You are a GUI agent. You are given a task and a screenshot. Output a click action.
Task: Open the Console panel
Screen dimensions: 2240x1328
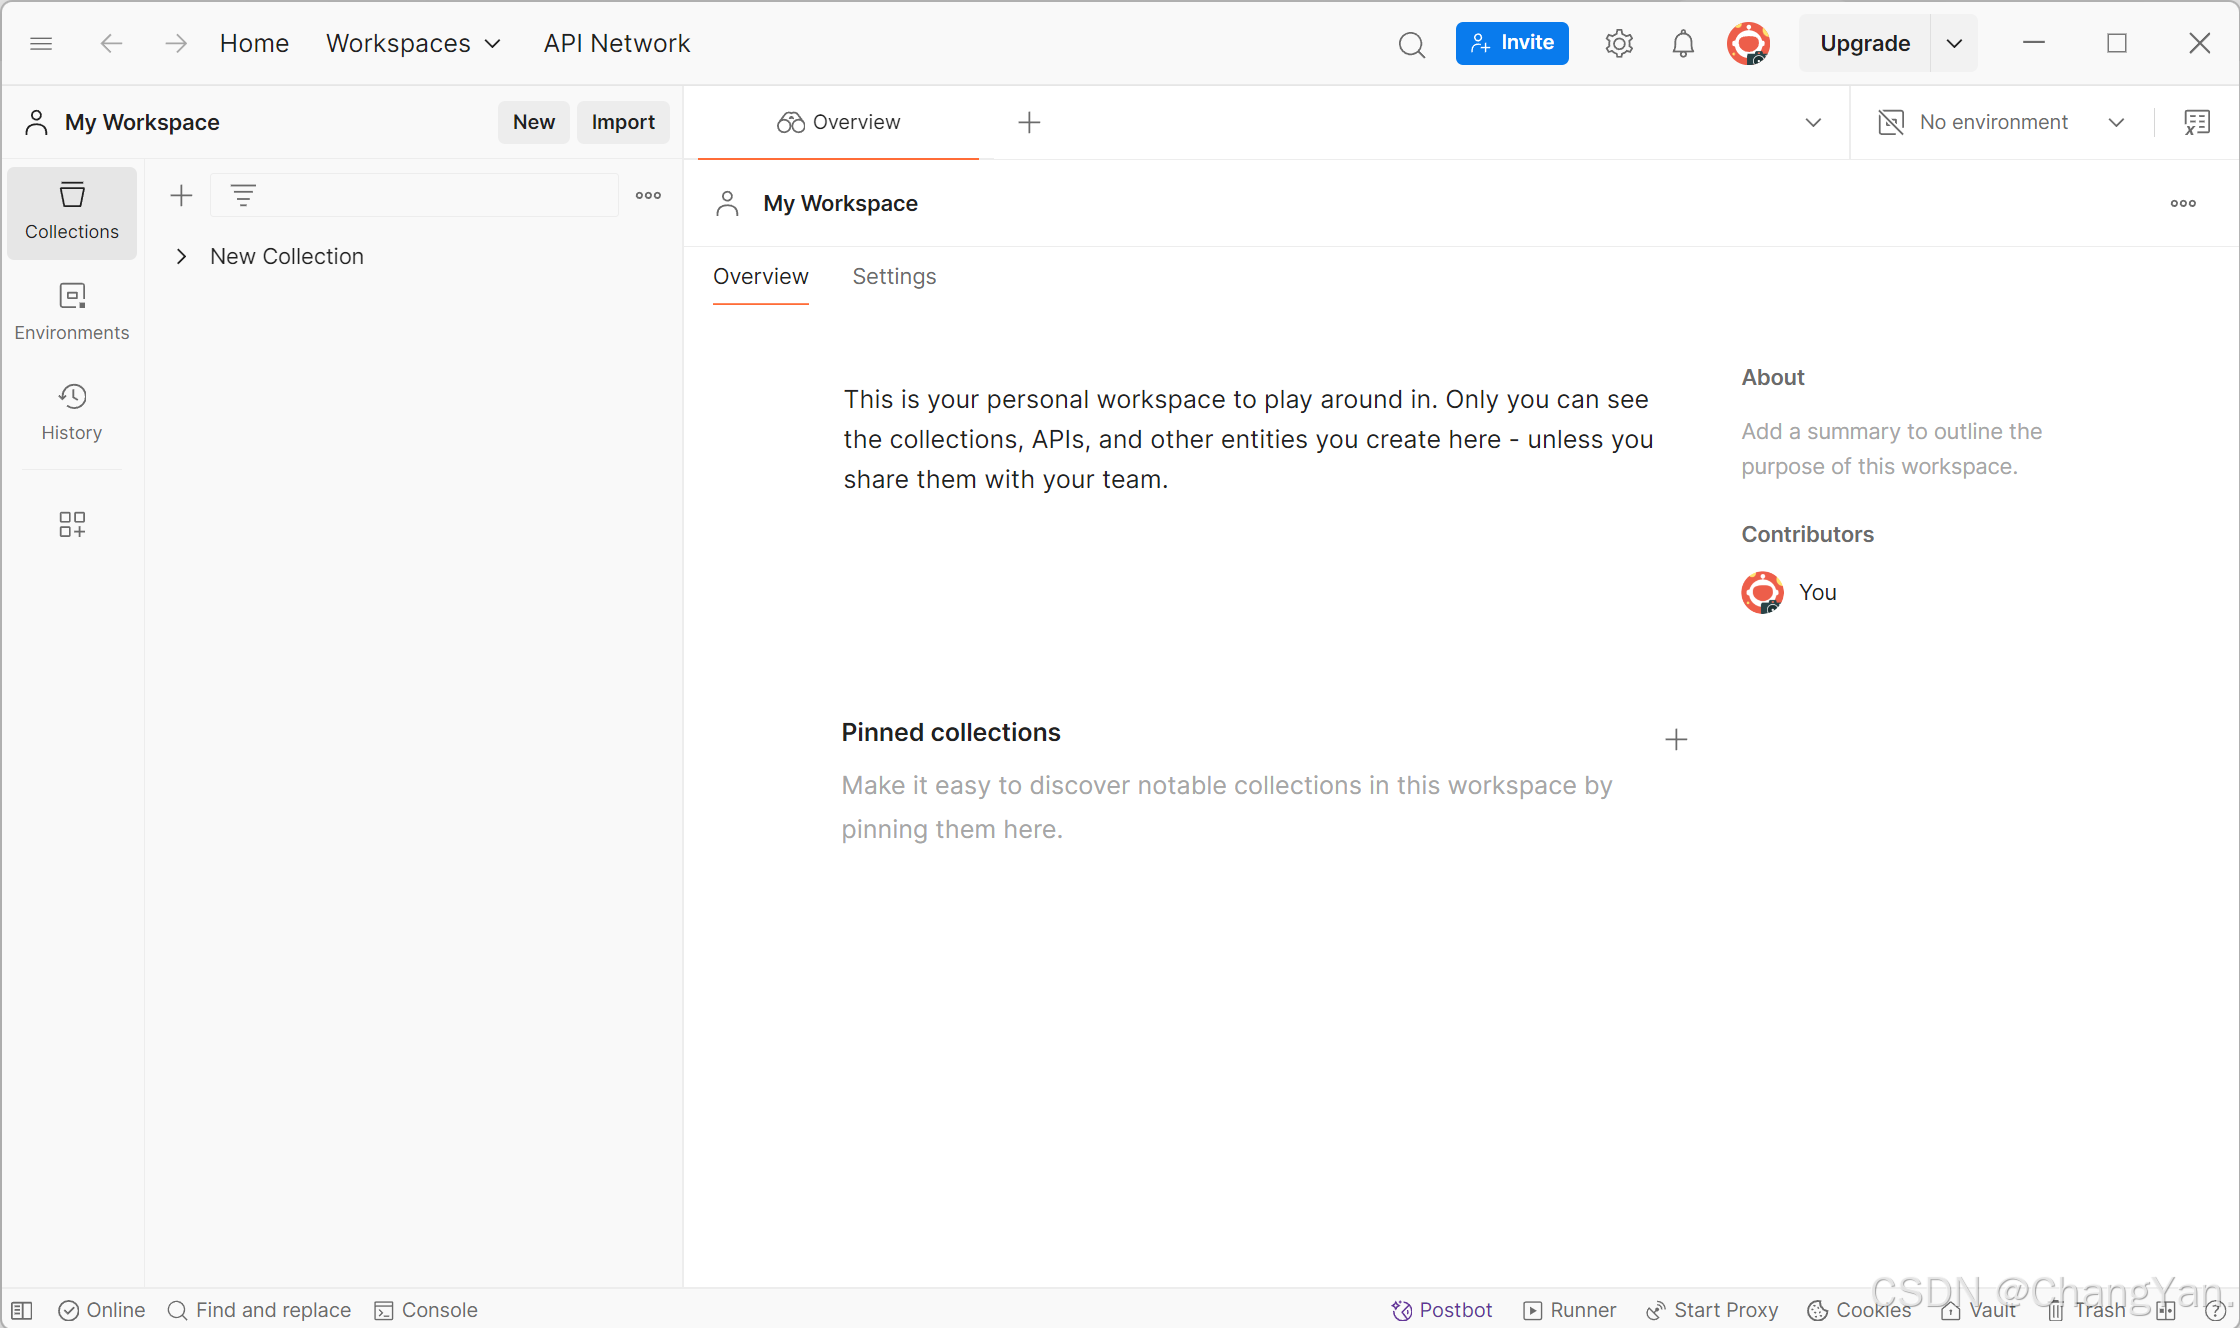[x=427, y=1309]
